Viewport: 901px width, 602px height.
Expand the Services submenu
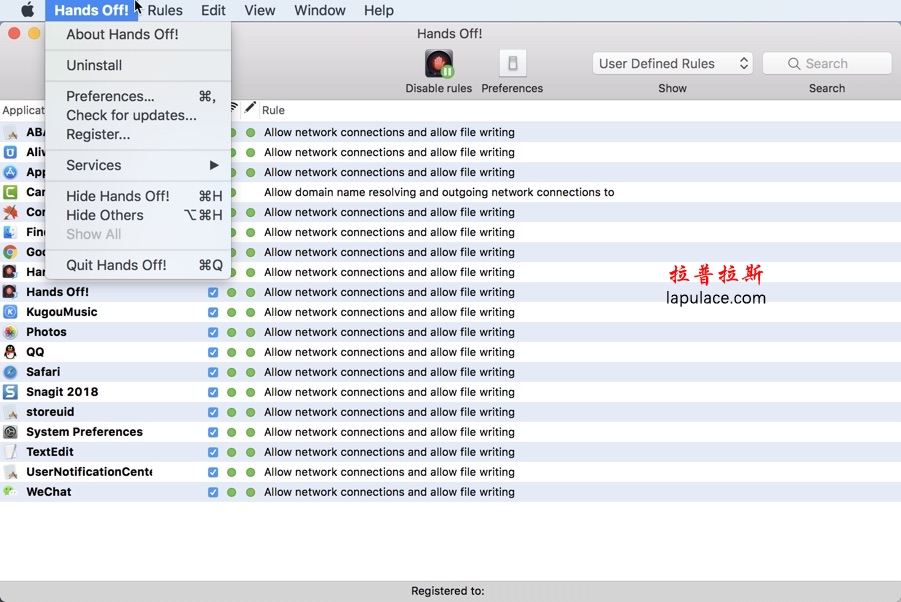138,165
